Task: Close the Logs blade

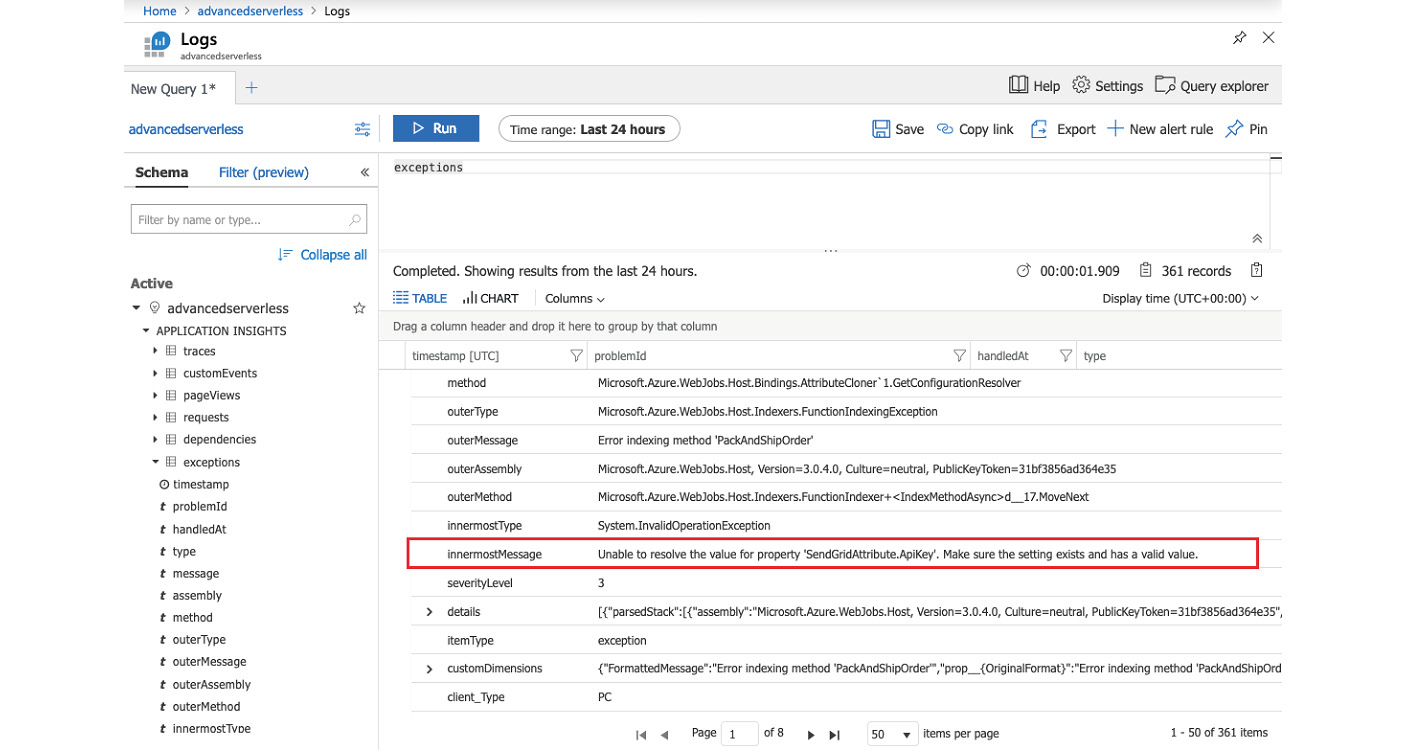Action: tap(1268, 38)
